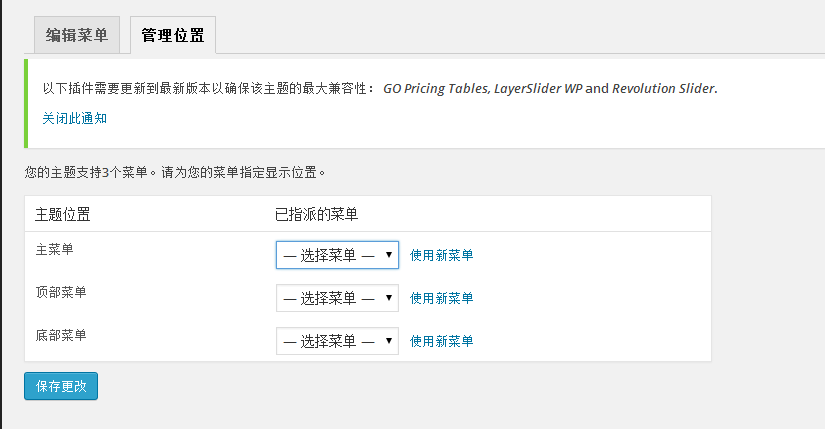Click 使用新菜单 link in the 主菜单 row

tap(441, 255)
